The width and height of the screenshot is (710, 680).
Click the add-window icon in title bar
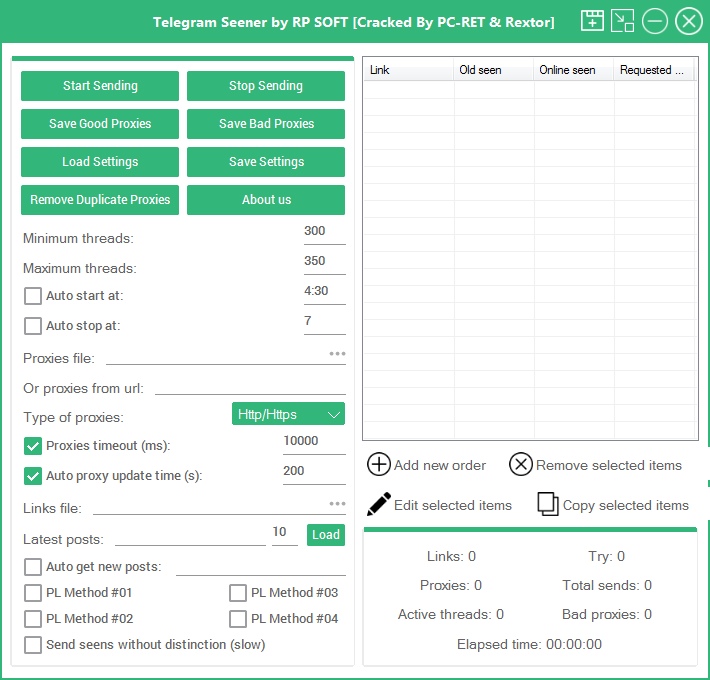[x=592, y=21]
